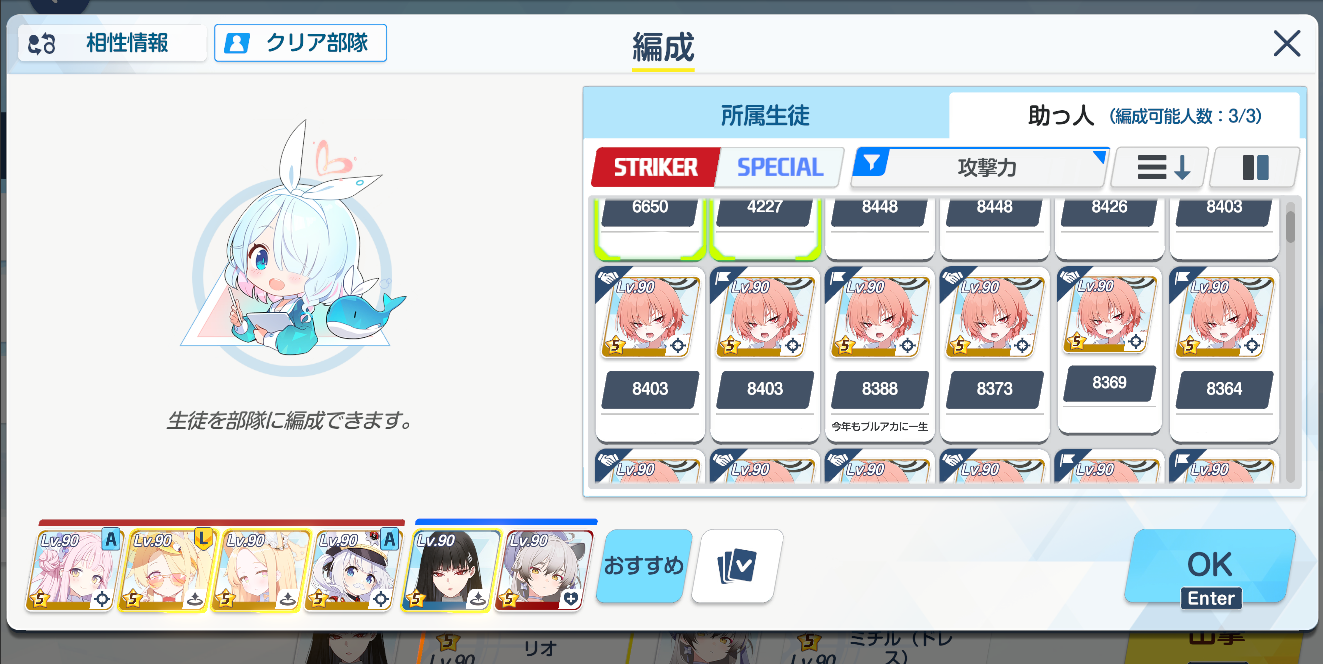Switch to the 助っ人 tab
Viewport: 1323px width, 664px height.
[1124, 116]
